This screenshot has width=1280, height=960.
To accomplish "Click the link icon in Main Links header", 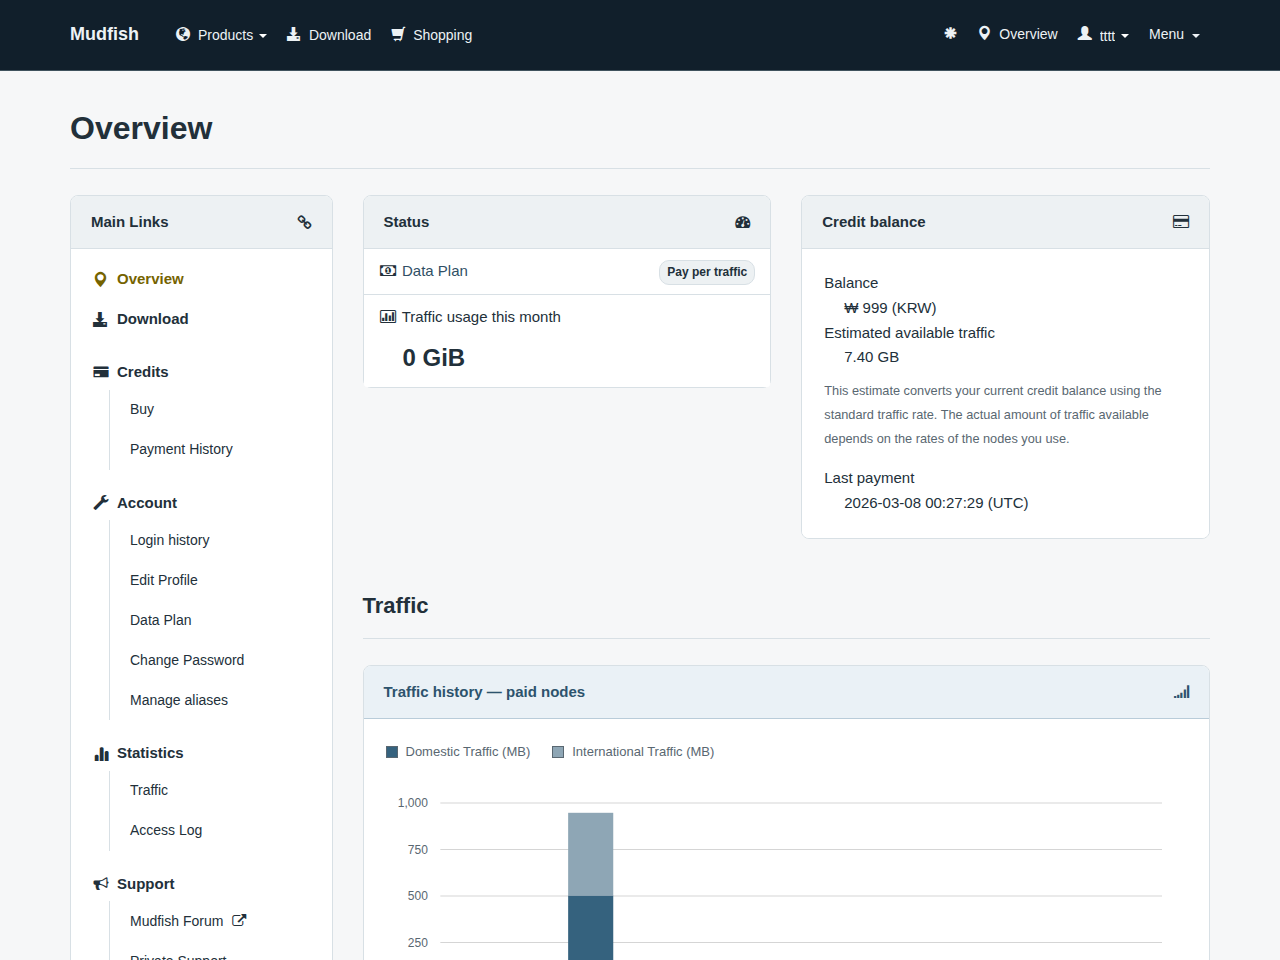I will [305, 222].
